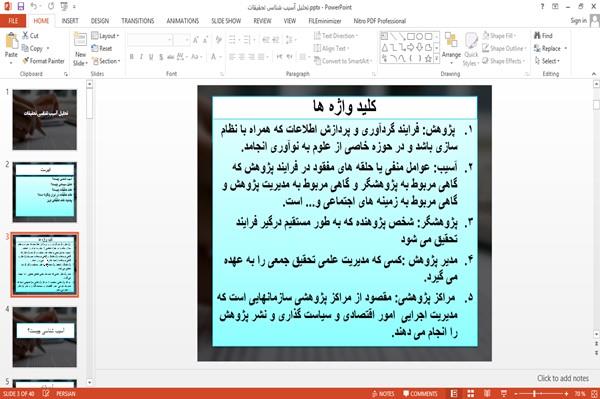Reset the slide layout
This screenshot has height=399, width=600.
point(102,48)
